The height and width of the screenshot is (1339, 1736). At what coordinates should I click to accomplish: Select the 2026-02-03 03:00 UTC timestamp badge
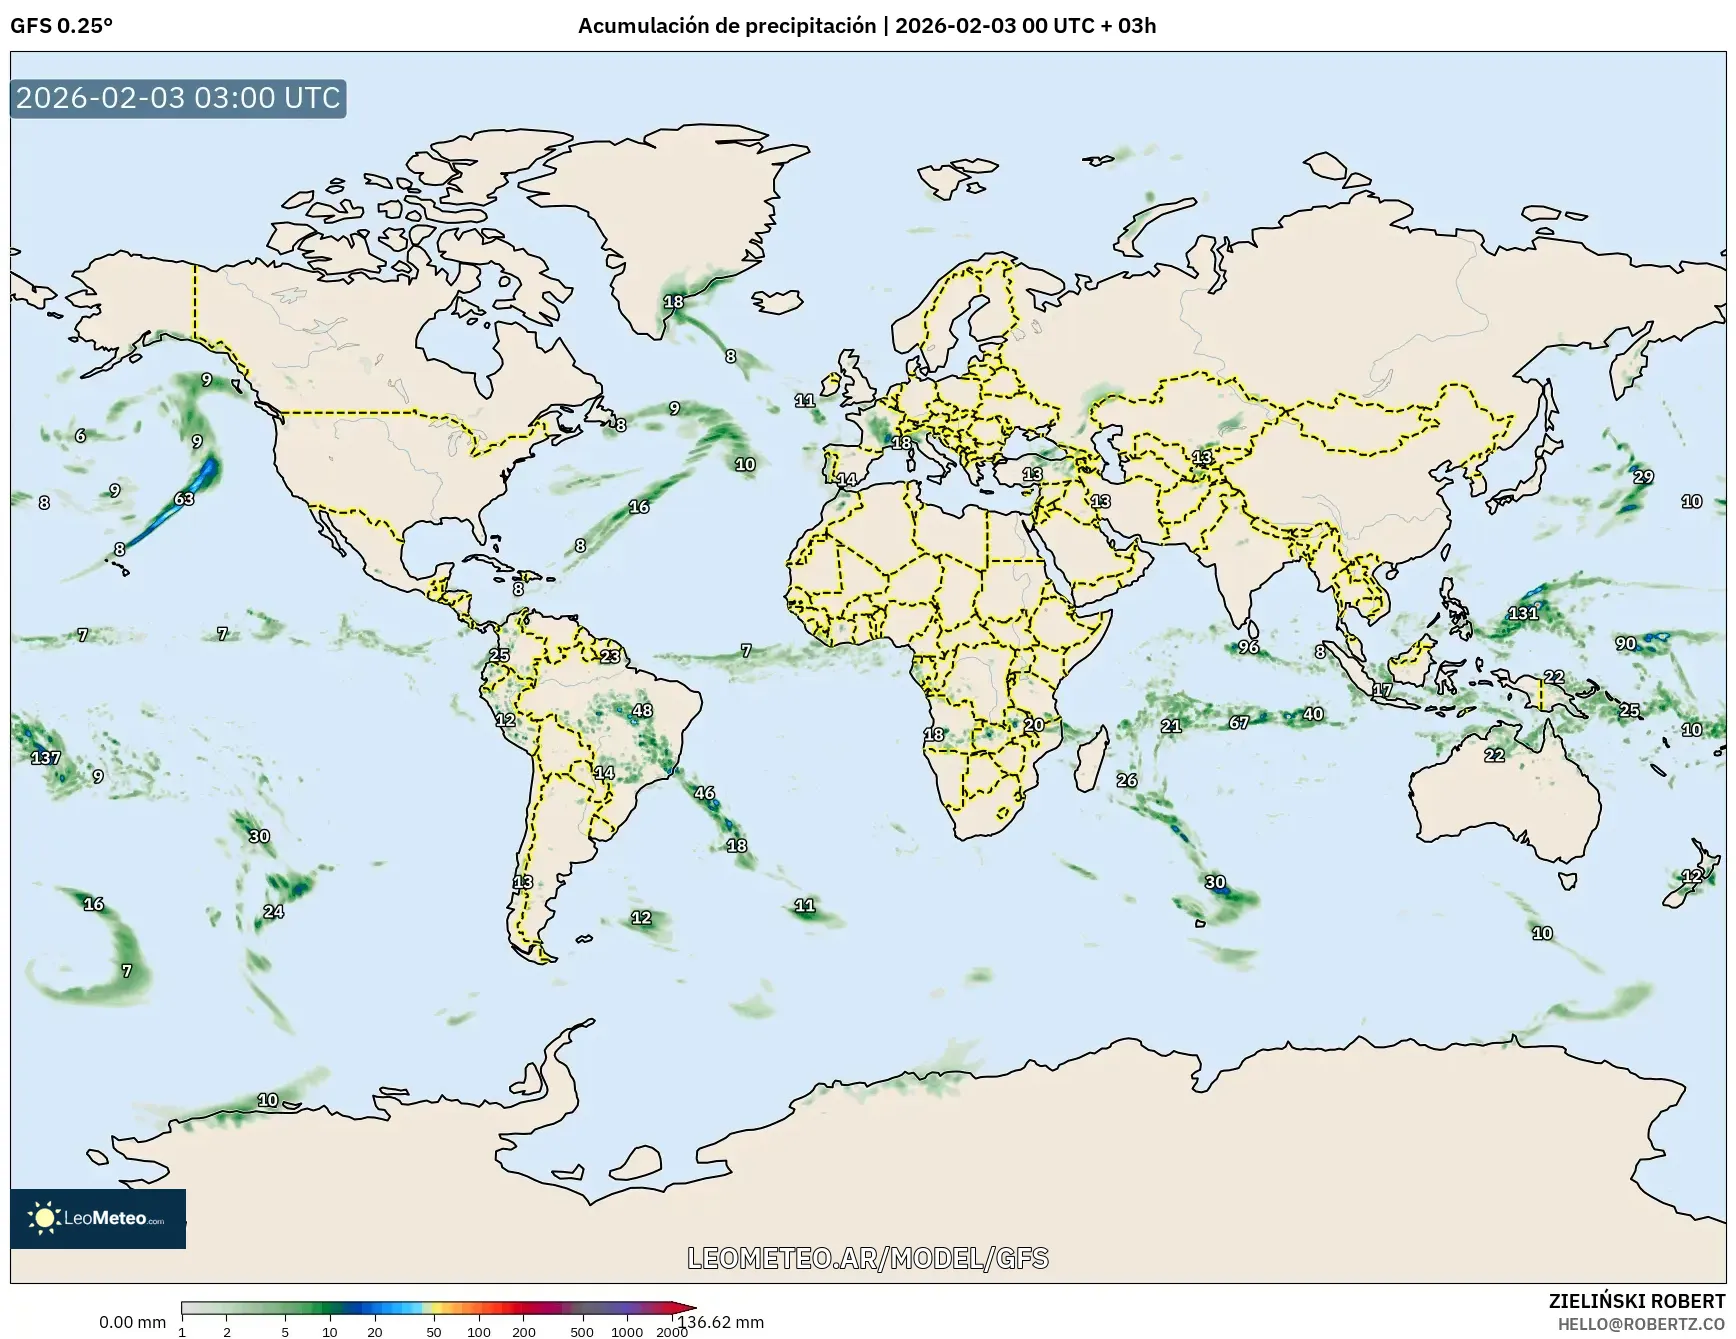click(178, 98)
